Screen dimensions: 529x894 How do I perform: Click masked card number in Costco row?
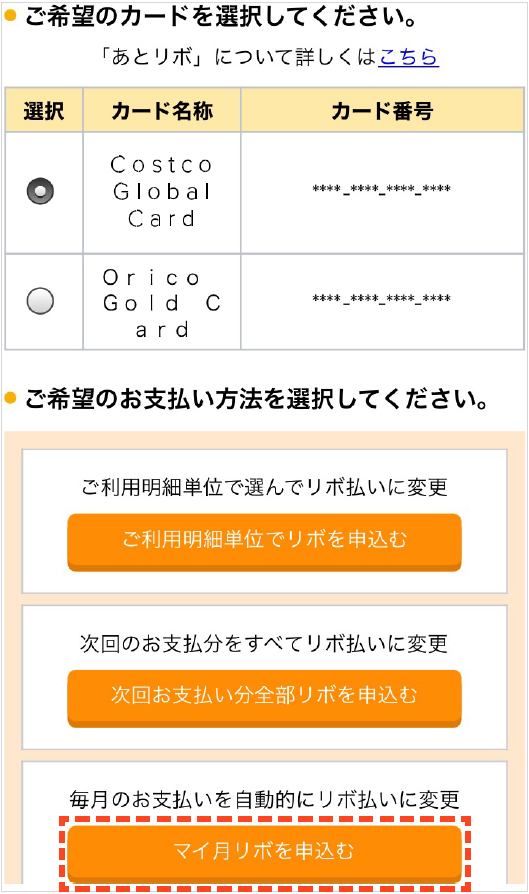[381, 189]
